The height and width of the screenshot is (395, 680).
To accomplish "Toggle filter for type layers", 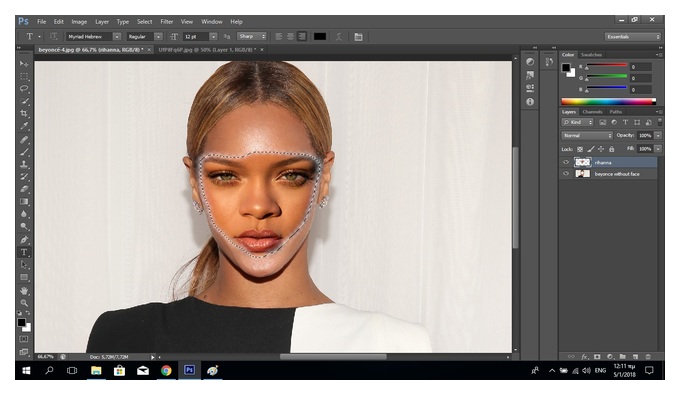I will coord(625,123).
